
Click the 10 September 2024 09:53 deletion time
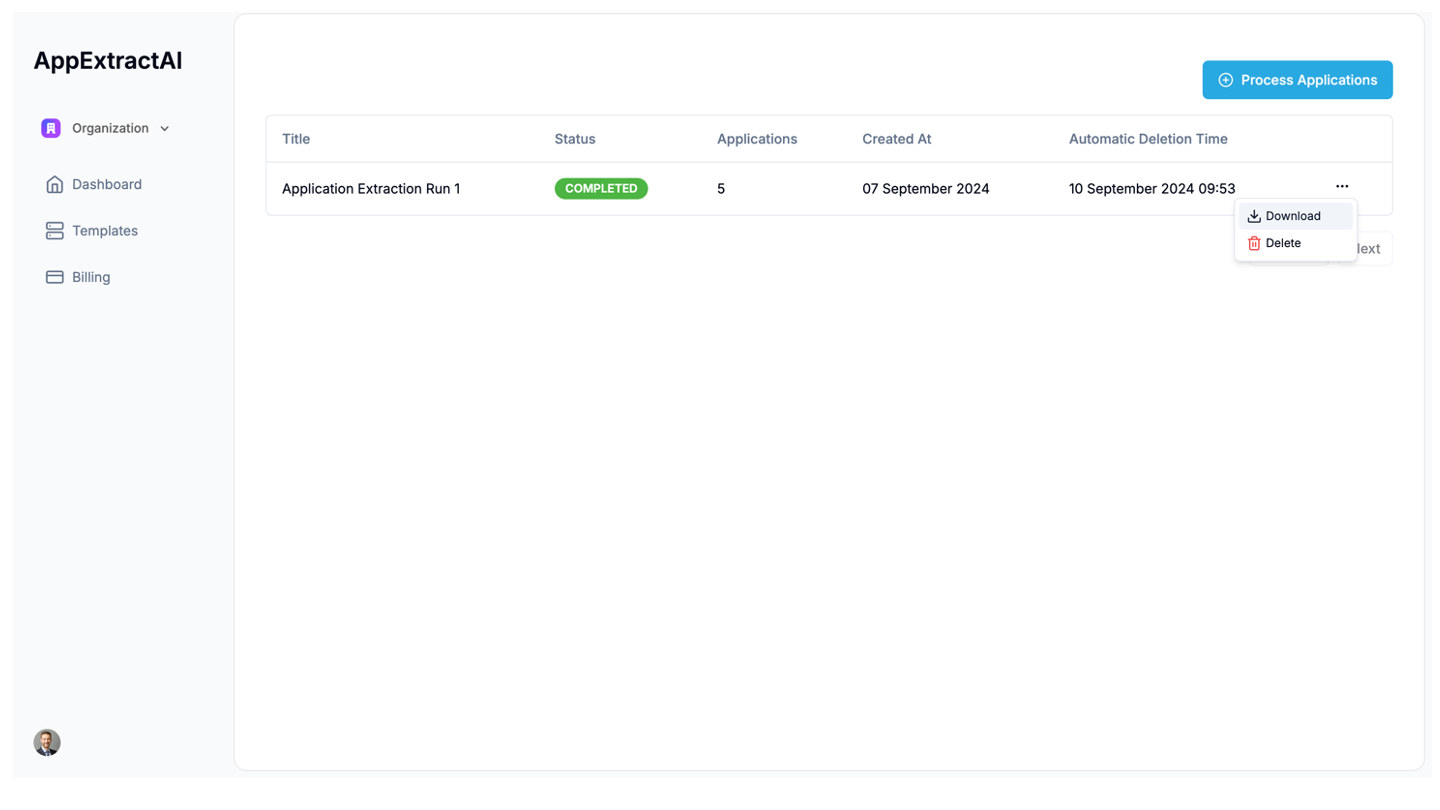[x=1152, y=188]
